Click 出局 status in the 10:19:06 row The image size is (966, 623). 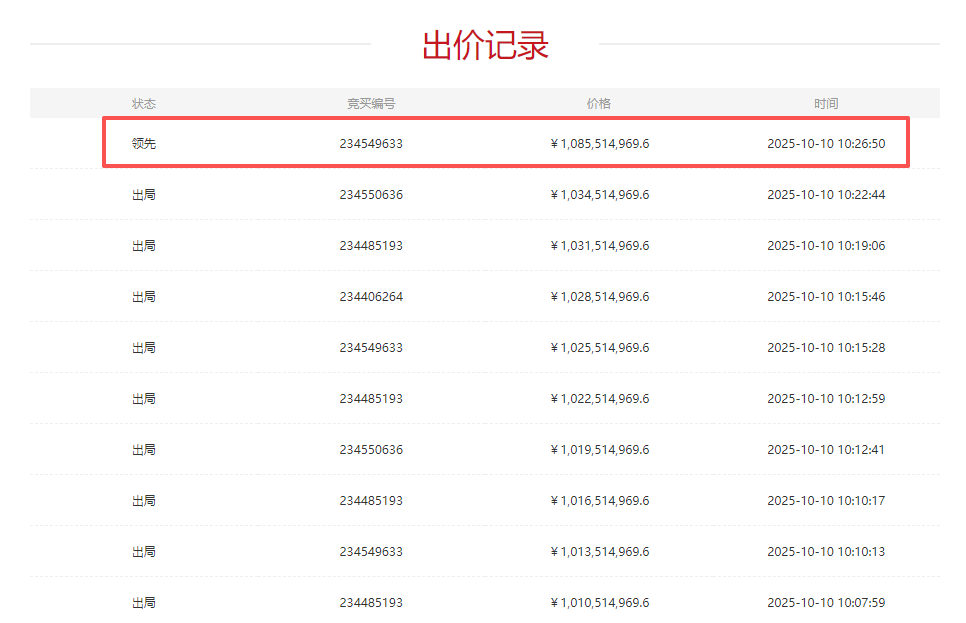(144, 246)
